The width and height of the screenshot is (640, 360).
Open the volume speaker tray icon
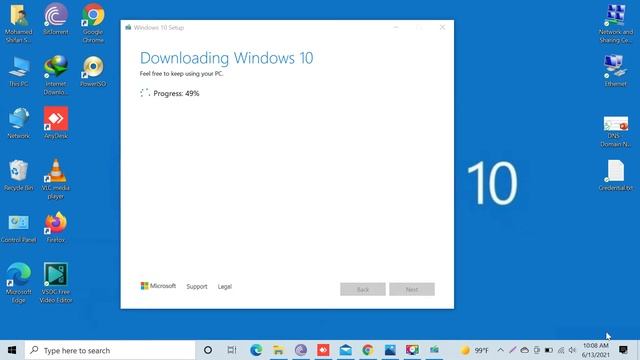coord(573,350)
